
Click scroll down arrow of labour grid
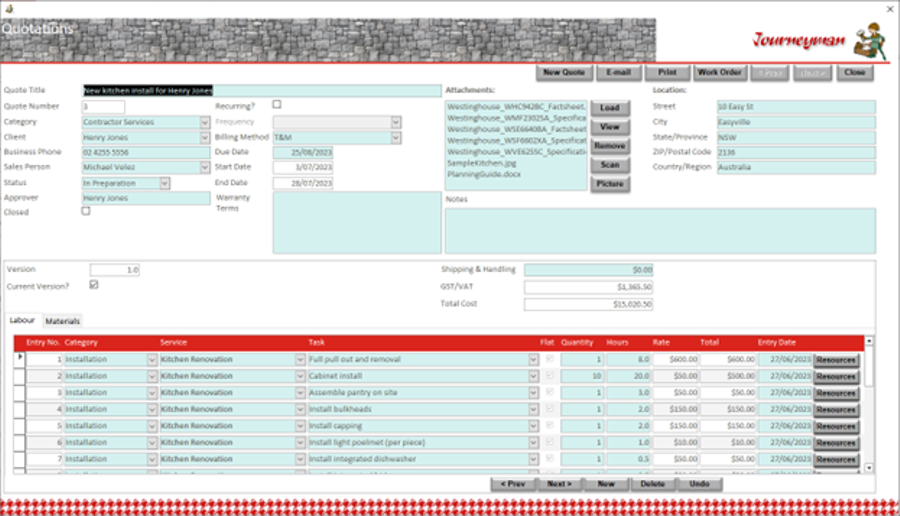click(x=869, y=468)
